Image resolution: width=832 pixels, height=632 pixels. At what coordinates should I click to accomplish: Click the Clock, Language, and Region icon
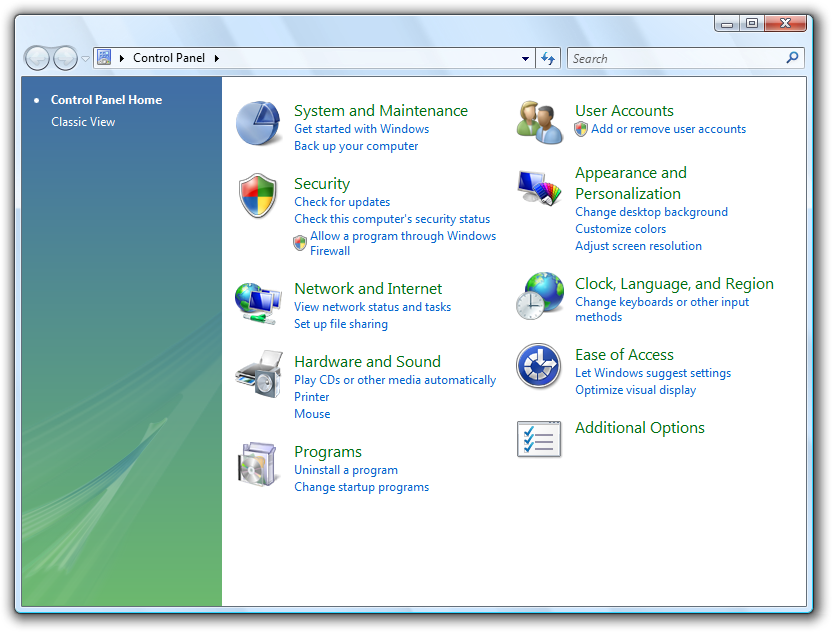pos(540,296)
